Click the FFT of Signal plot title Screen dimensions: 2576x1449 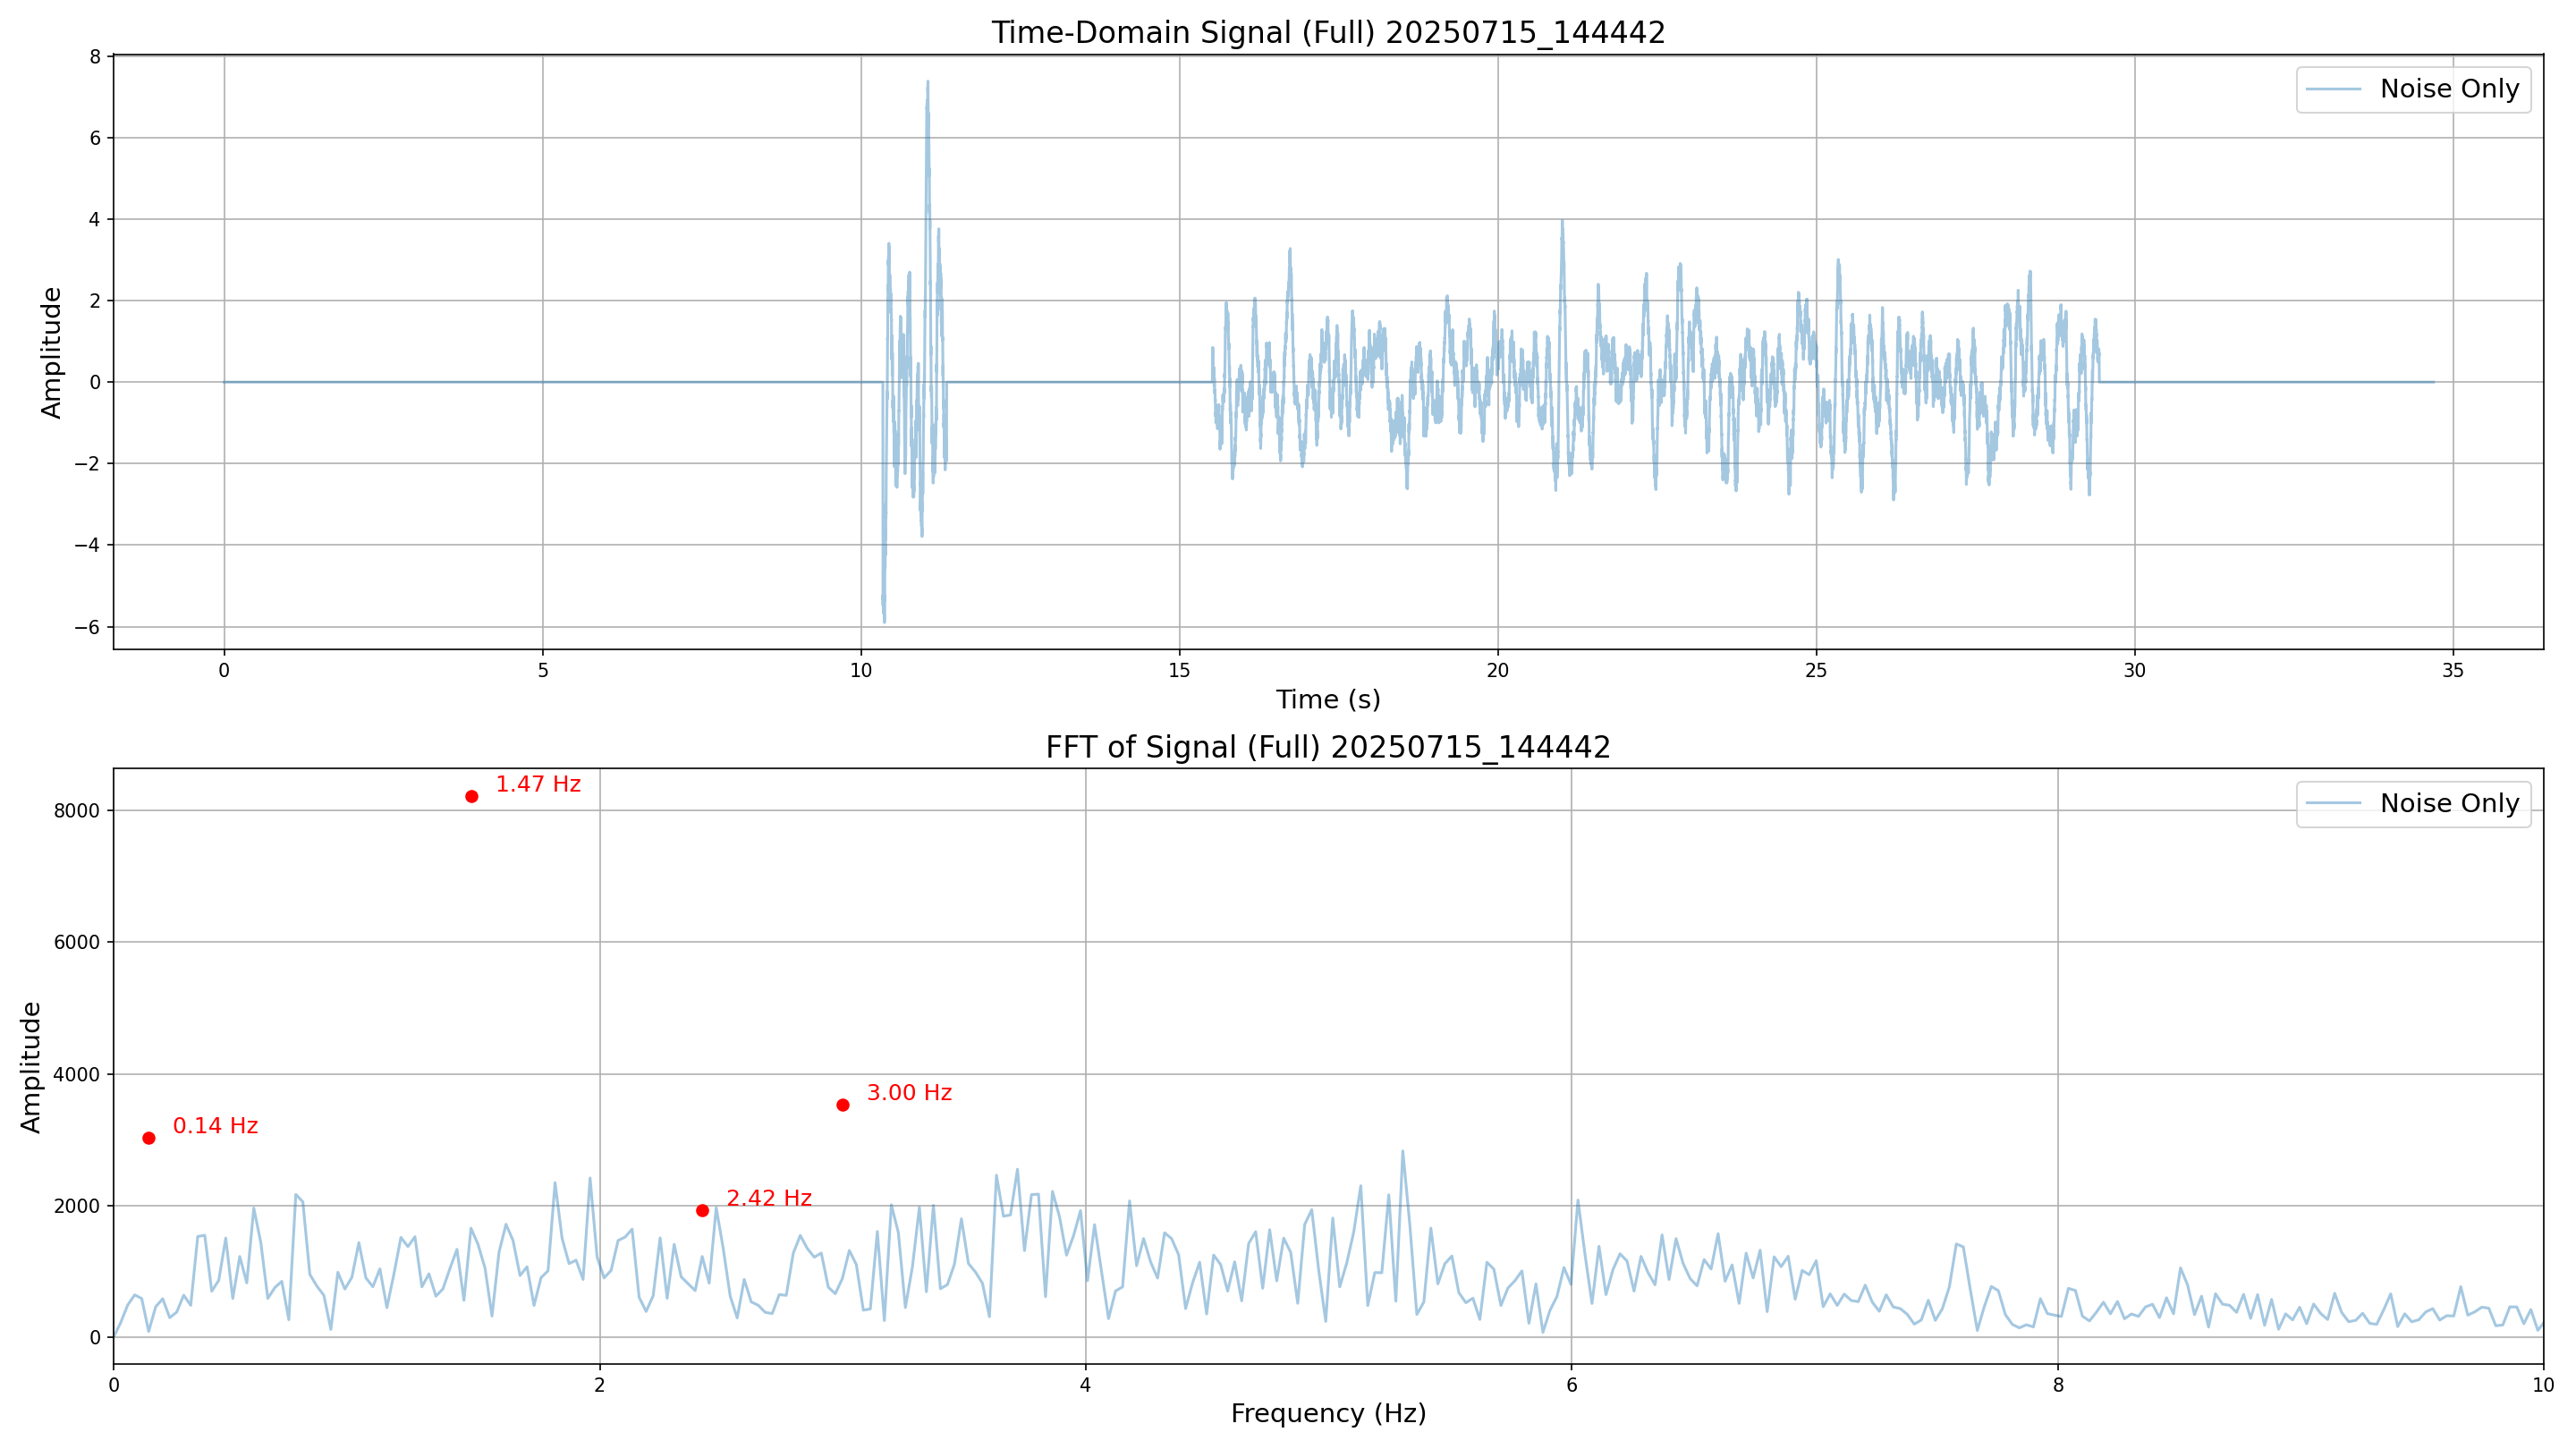point(1328,747)
